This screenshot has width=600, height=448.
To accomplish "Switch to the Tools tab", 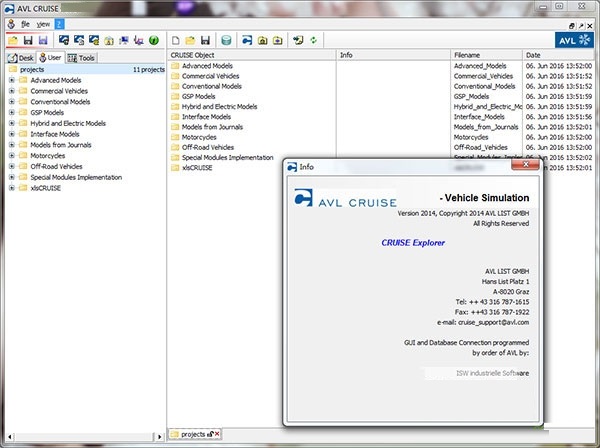I will coord(82,58).
